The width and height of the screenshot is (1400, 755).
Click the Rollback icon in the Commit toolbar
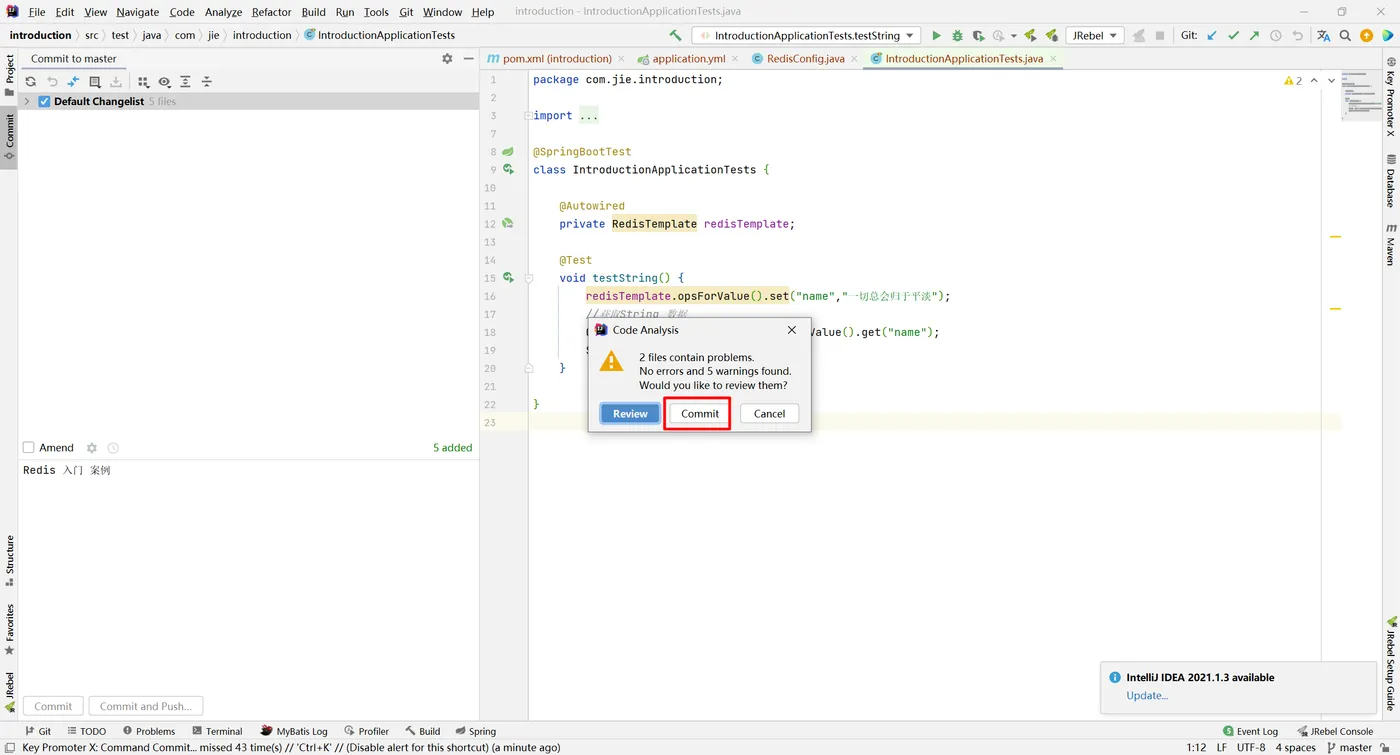[x=52, y=82]
